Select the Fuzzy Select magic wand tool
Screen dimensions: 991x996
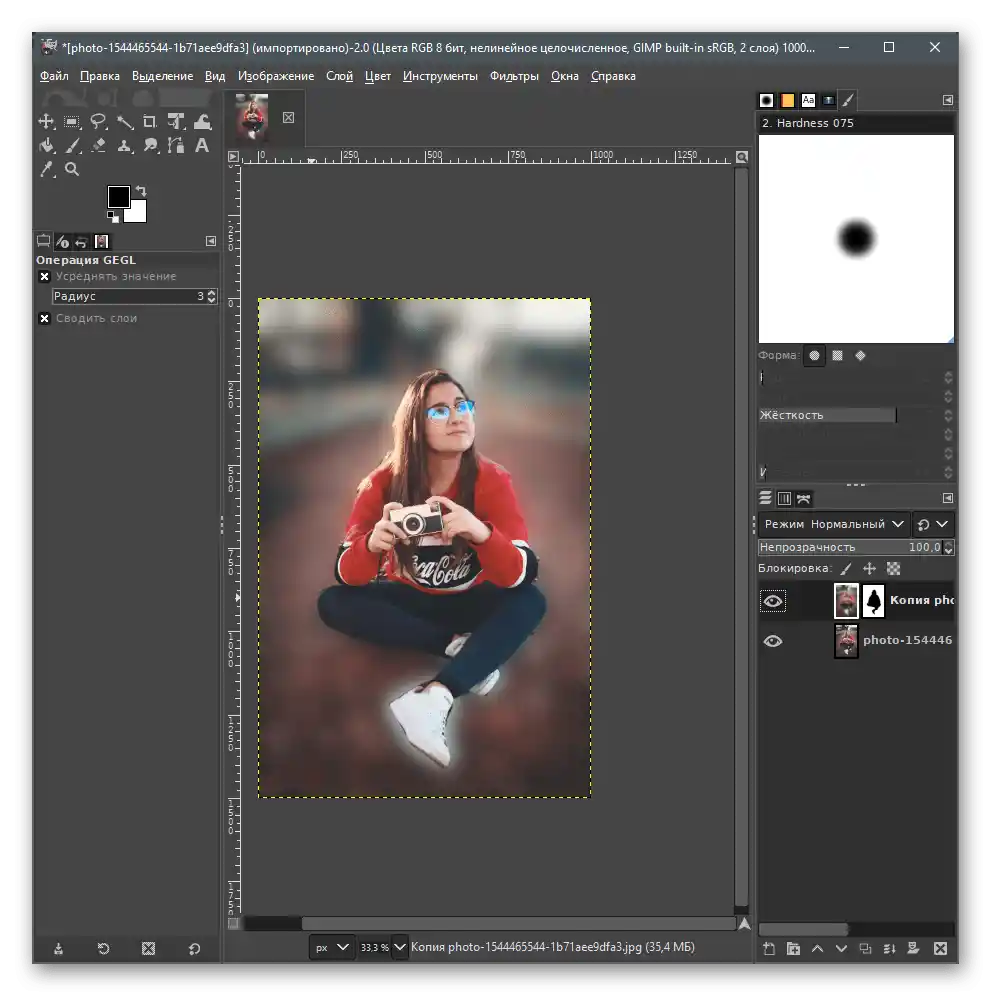pos(125,121)
